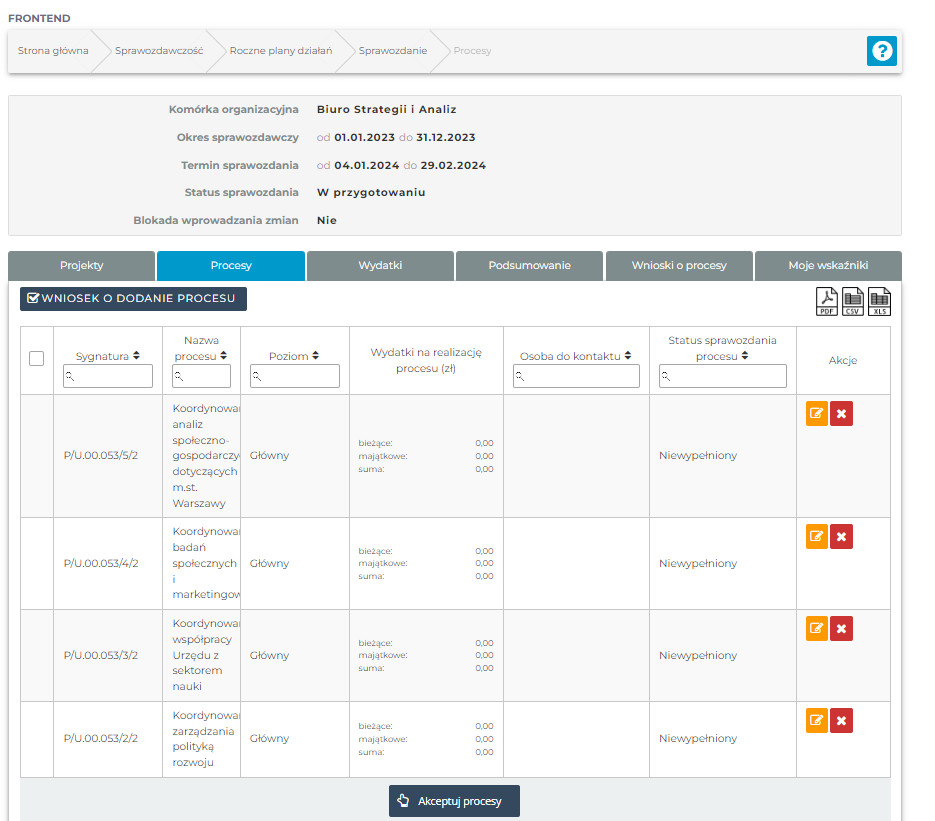Export the table to XLS
Image resolution: width=935 pixels, height=821 pixels.
click(879, 301)
